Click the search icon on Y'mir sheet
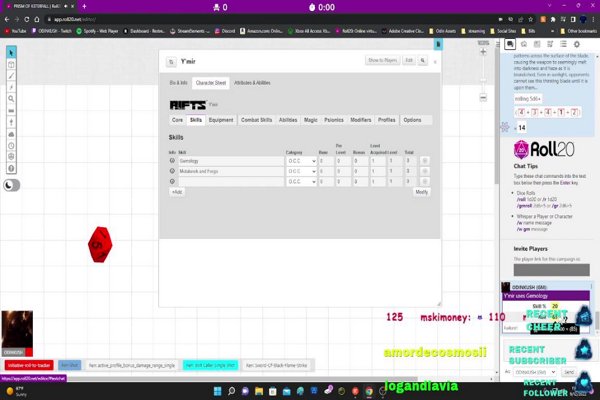 pyautogui.click(x=423, y=60)
